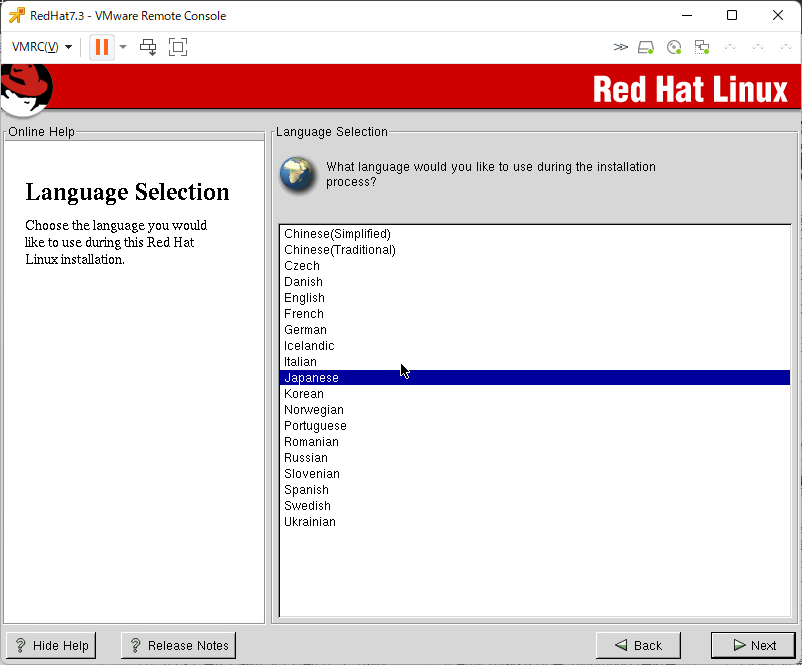Image resolution: width=802 pixels, height=665 pixels.
Task: Click the hard disk device status icon
Action: tap(646, 48)
